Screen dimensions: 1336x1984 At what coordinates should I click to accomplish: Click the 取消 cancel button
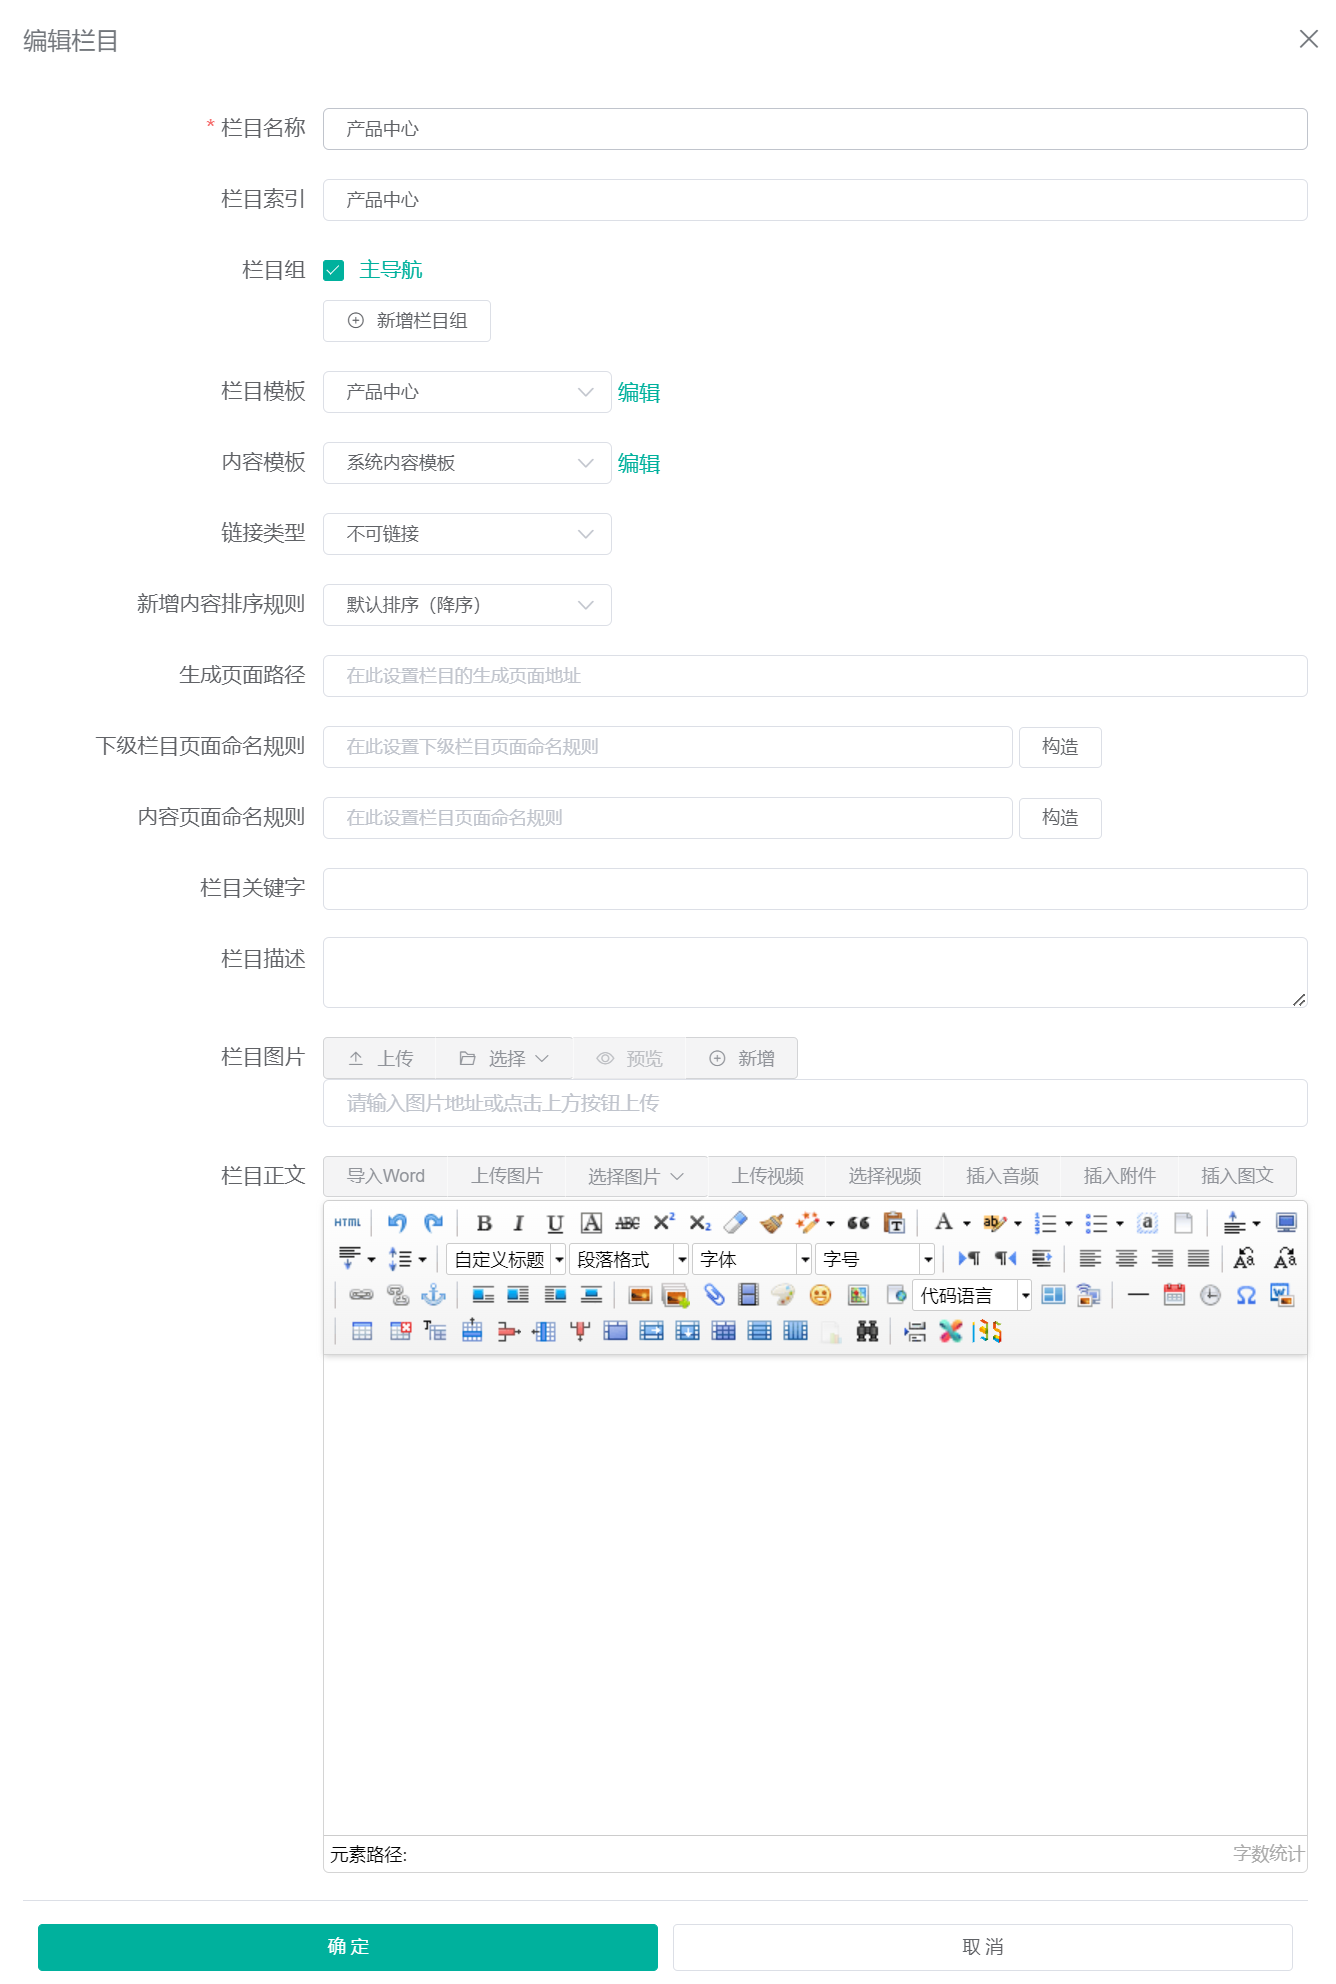(x=982, y=1946)
